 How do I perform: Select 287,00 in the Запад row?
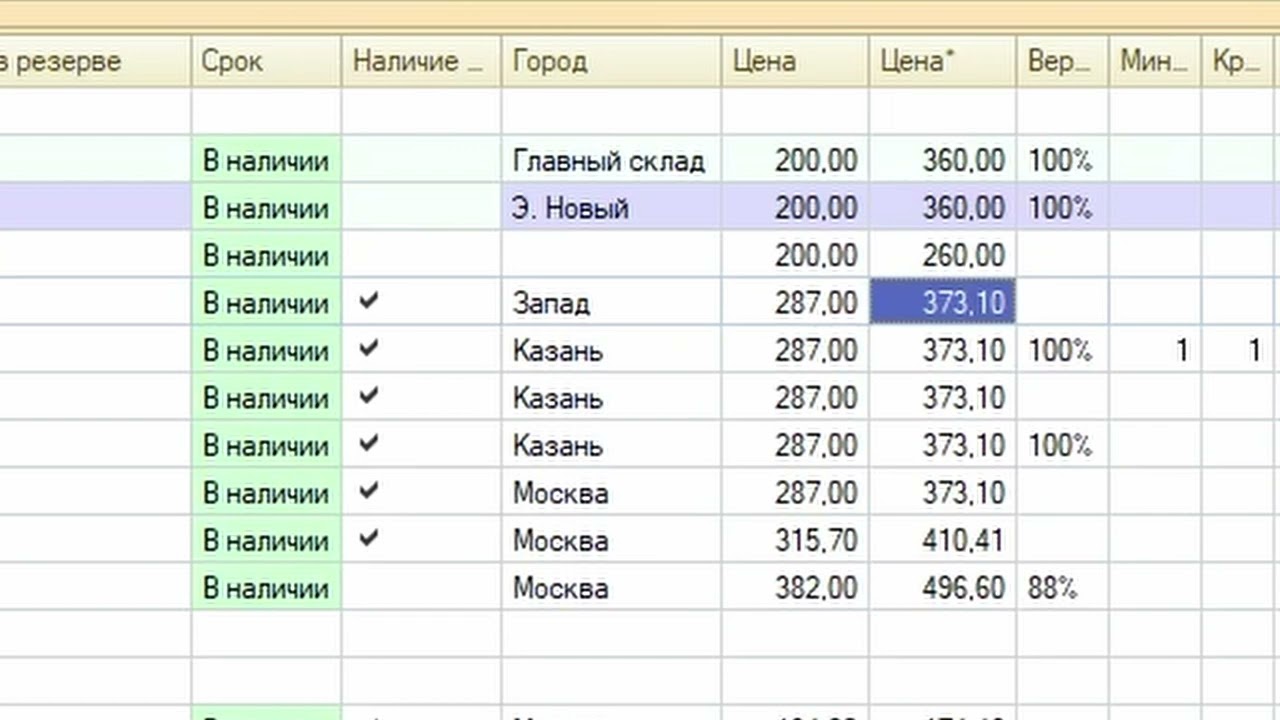(x=795, y=303)
